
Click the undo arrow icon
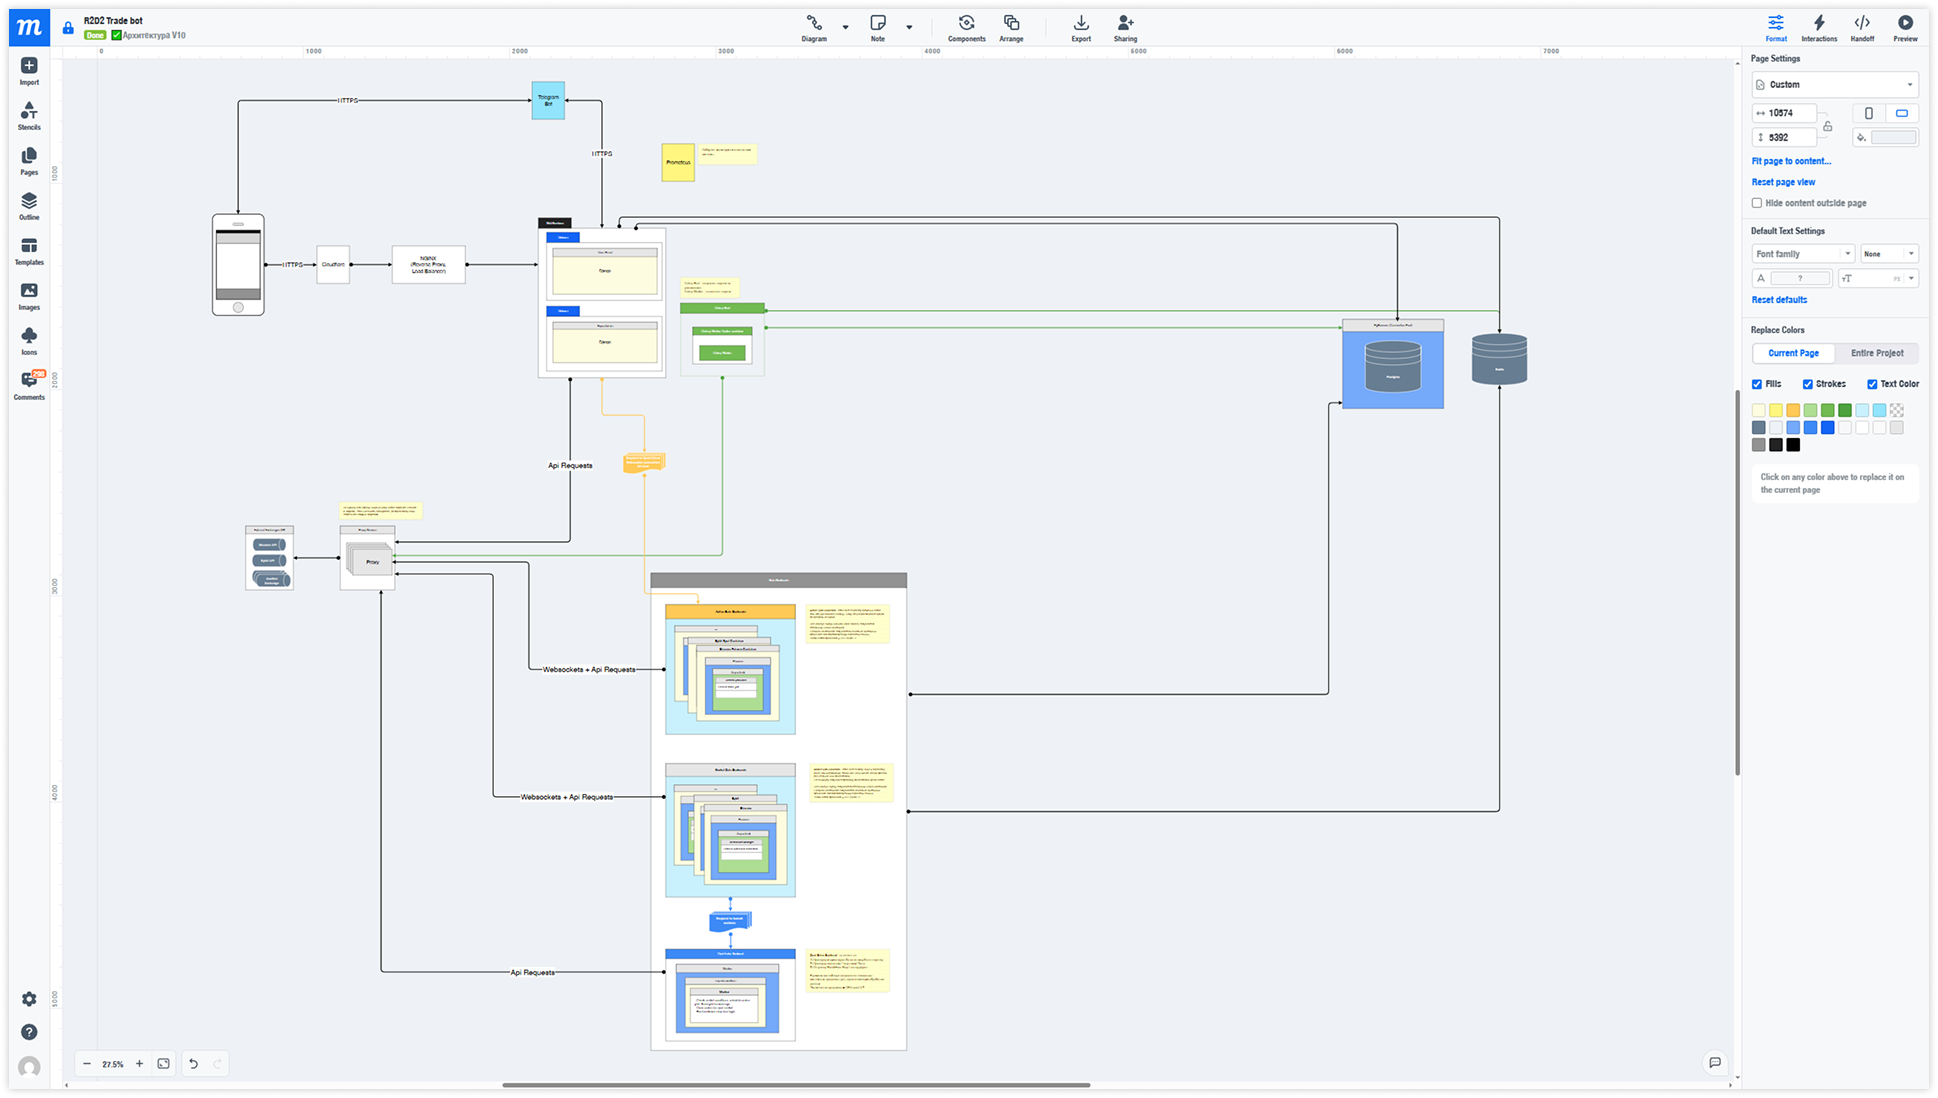point(193,1064)
